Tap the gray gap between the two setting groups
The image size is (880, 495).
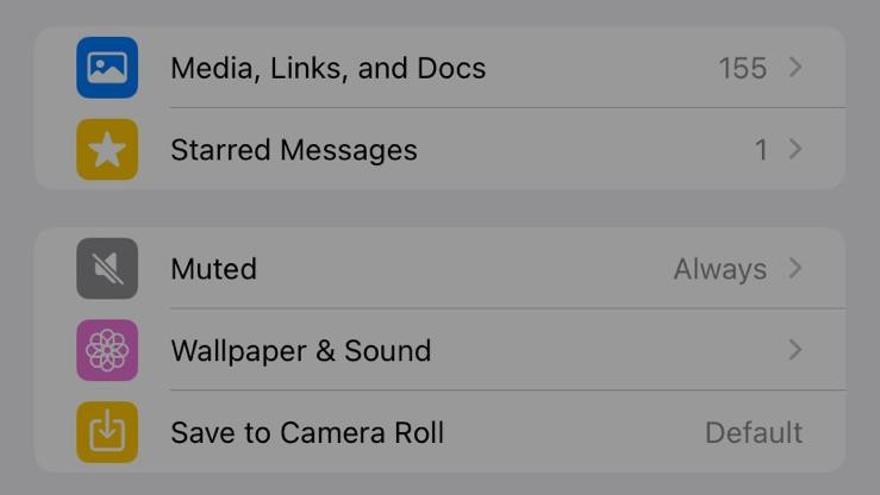point(440,208)
